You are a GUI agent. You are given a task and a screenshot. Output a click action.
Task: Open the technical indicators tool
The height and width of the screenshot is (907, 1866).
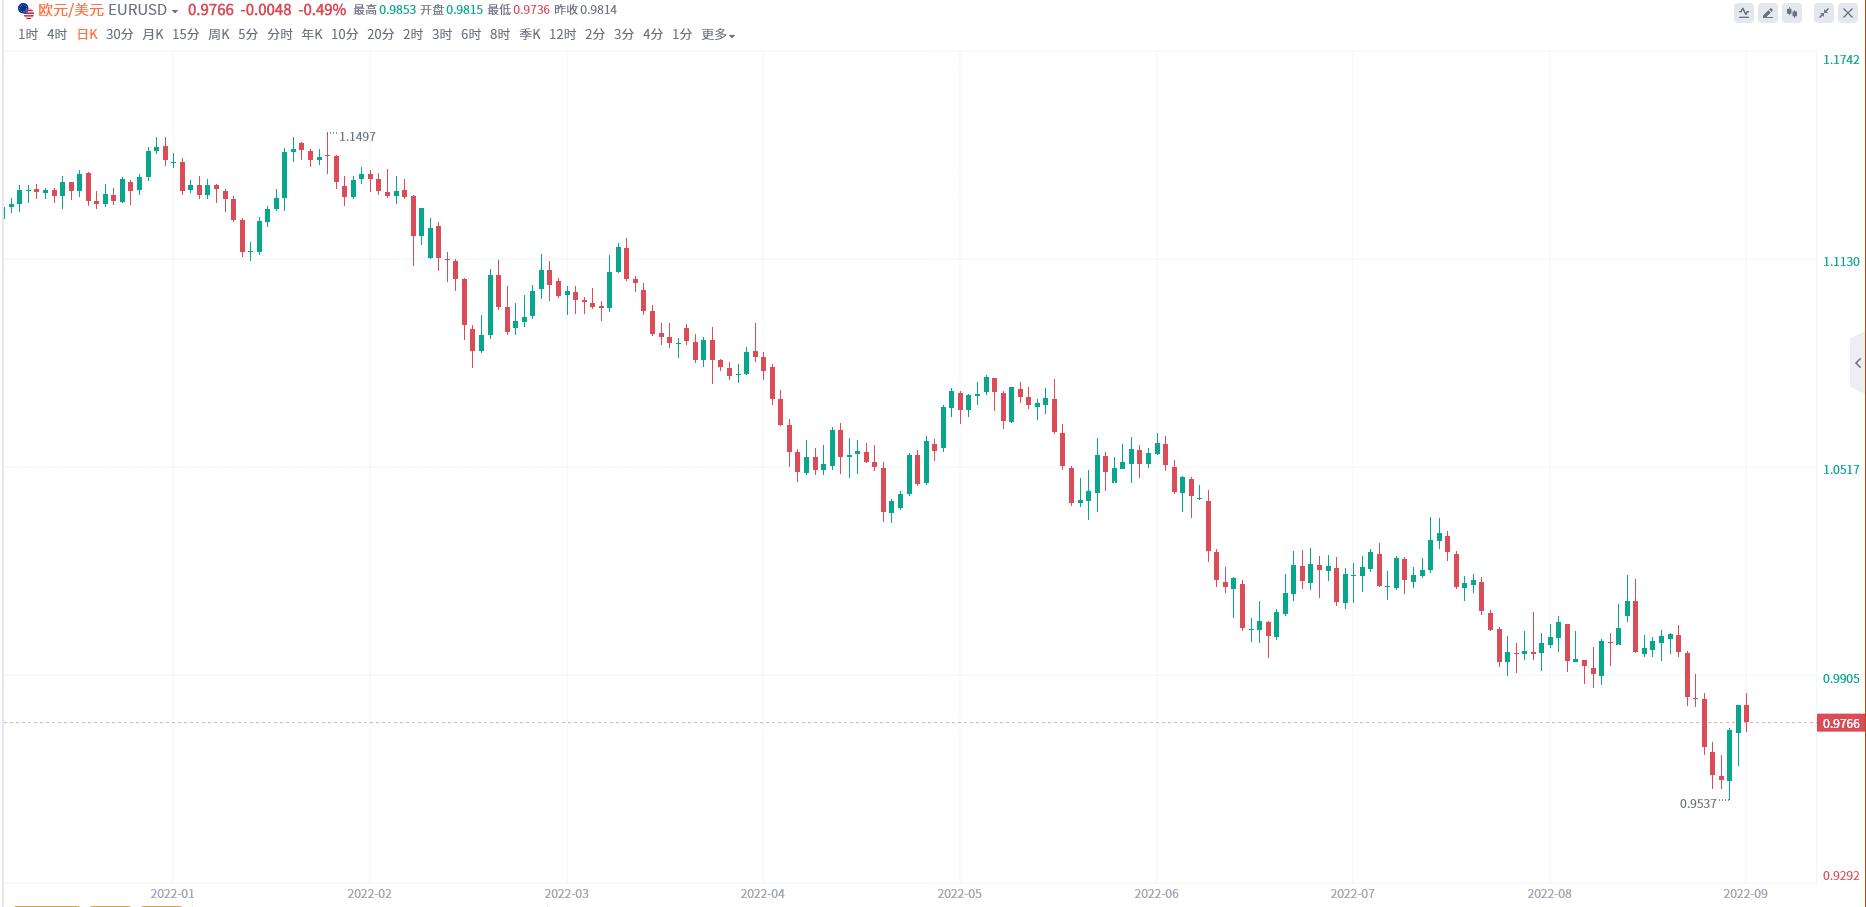pos(1744,13)
